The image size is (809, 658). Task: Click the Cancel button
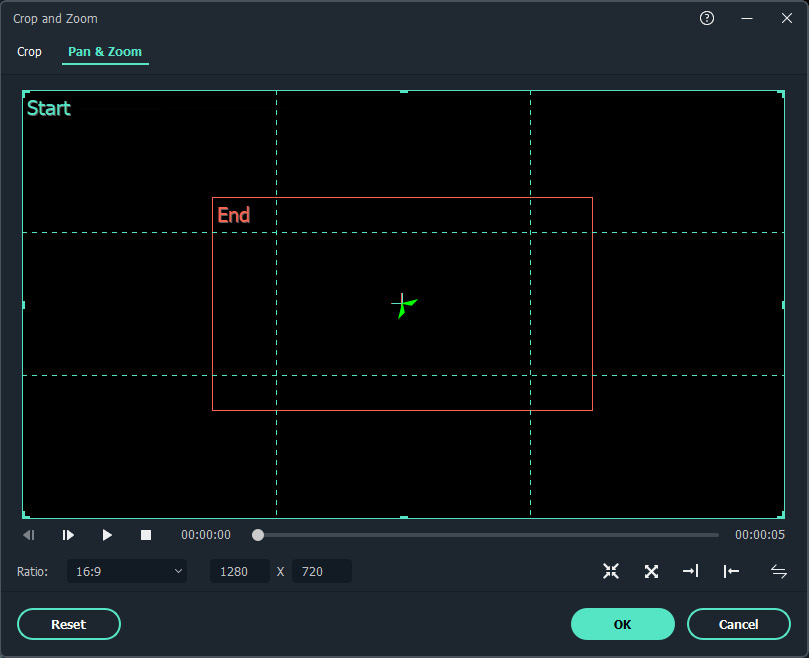[x=738, y=624]
